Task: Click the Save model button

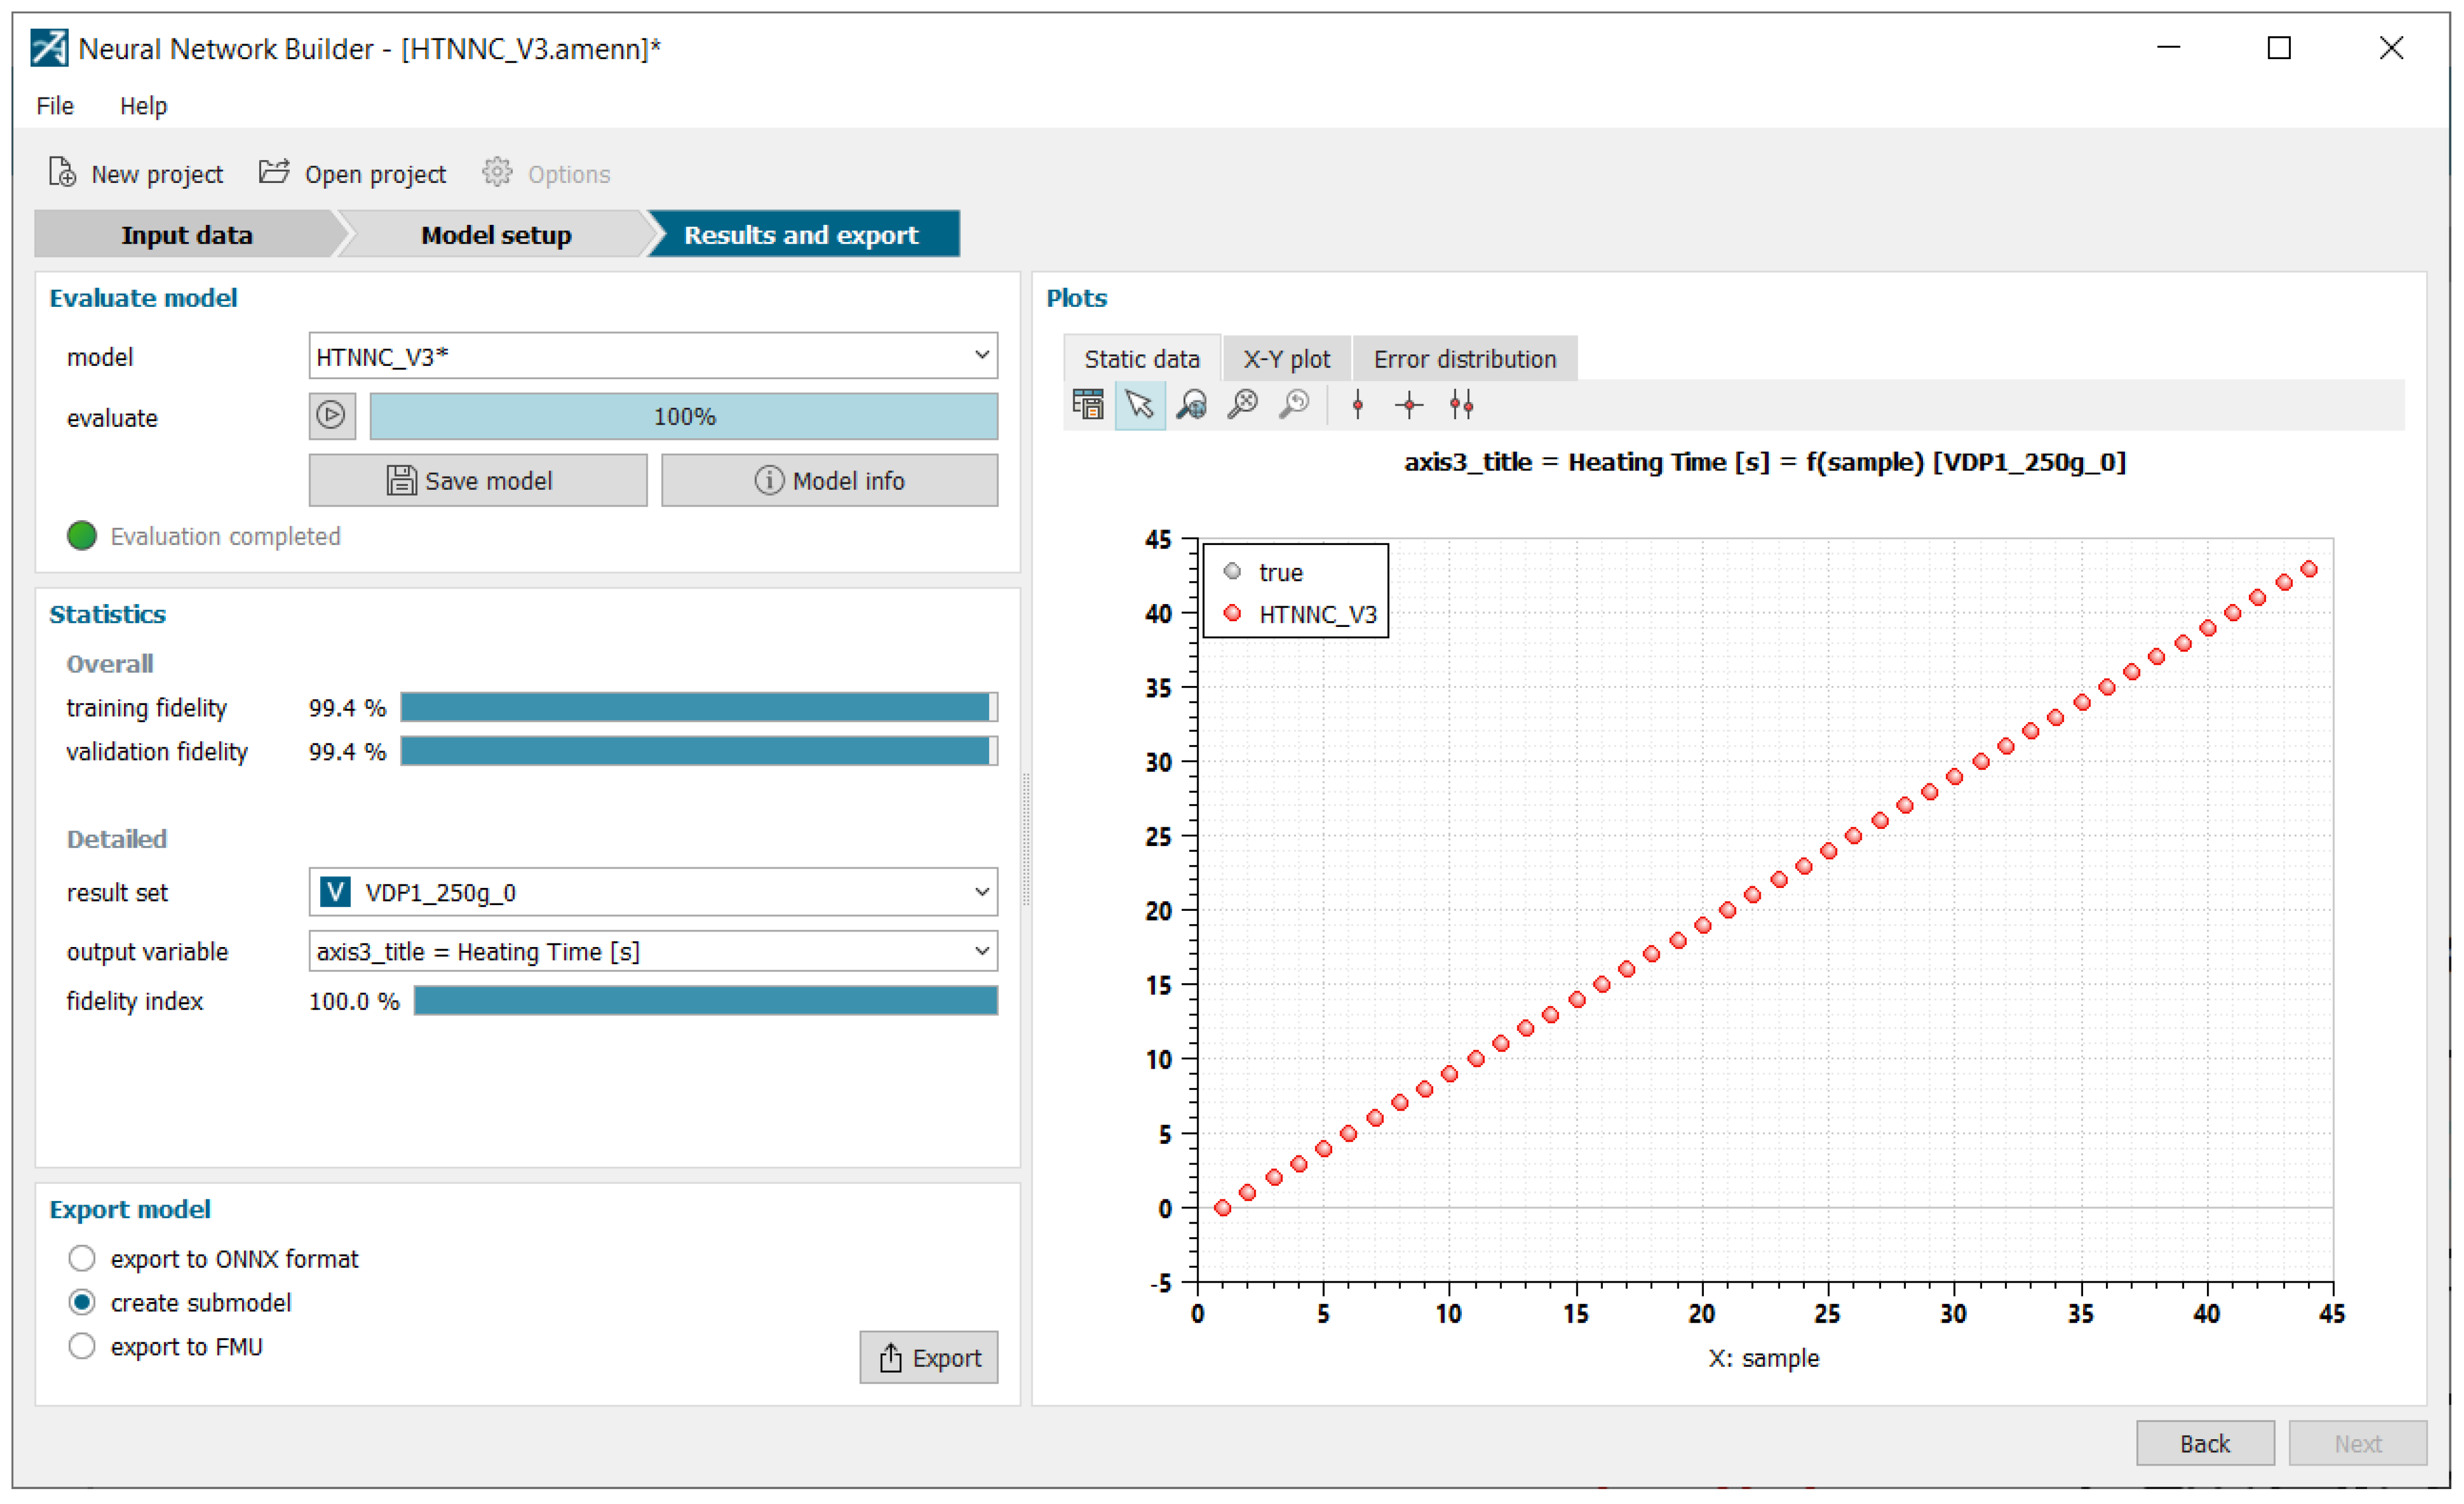Action: coord(477,481)
